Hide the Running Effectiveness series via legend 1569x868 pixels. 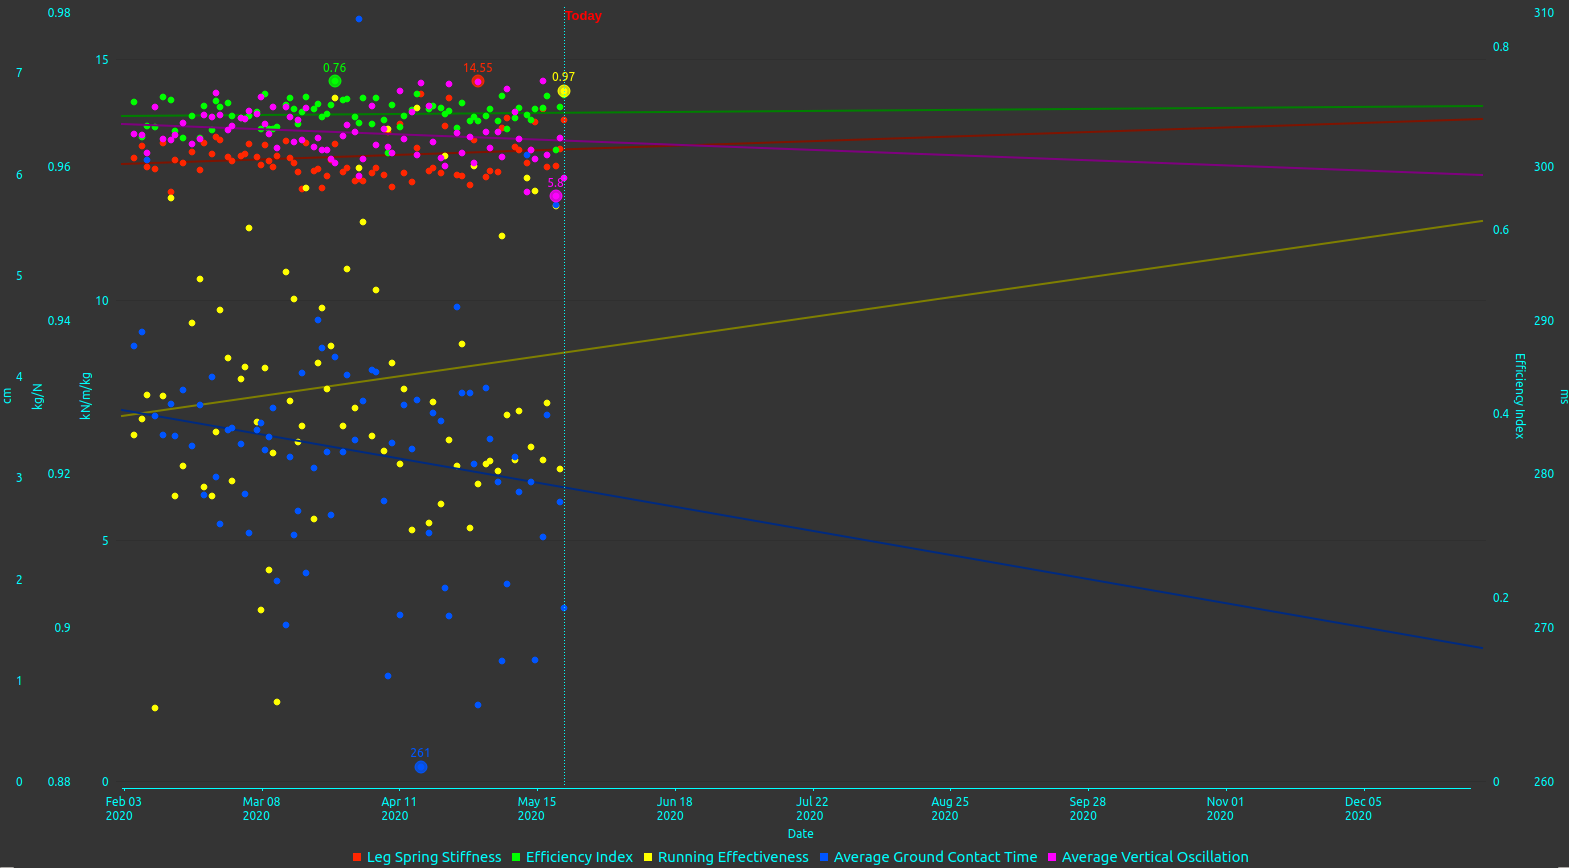[733, 857]
